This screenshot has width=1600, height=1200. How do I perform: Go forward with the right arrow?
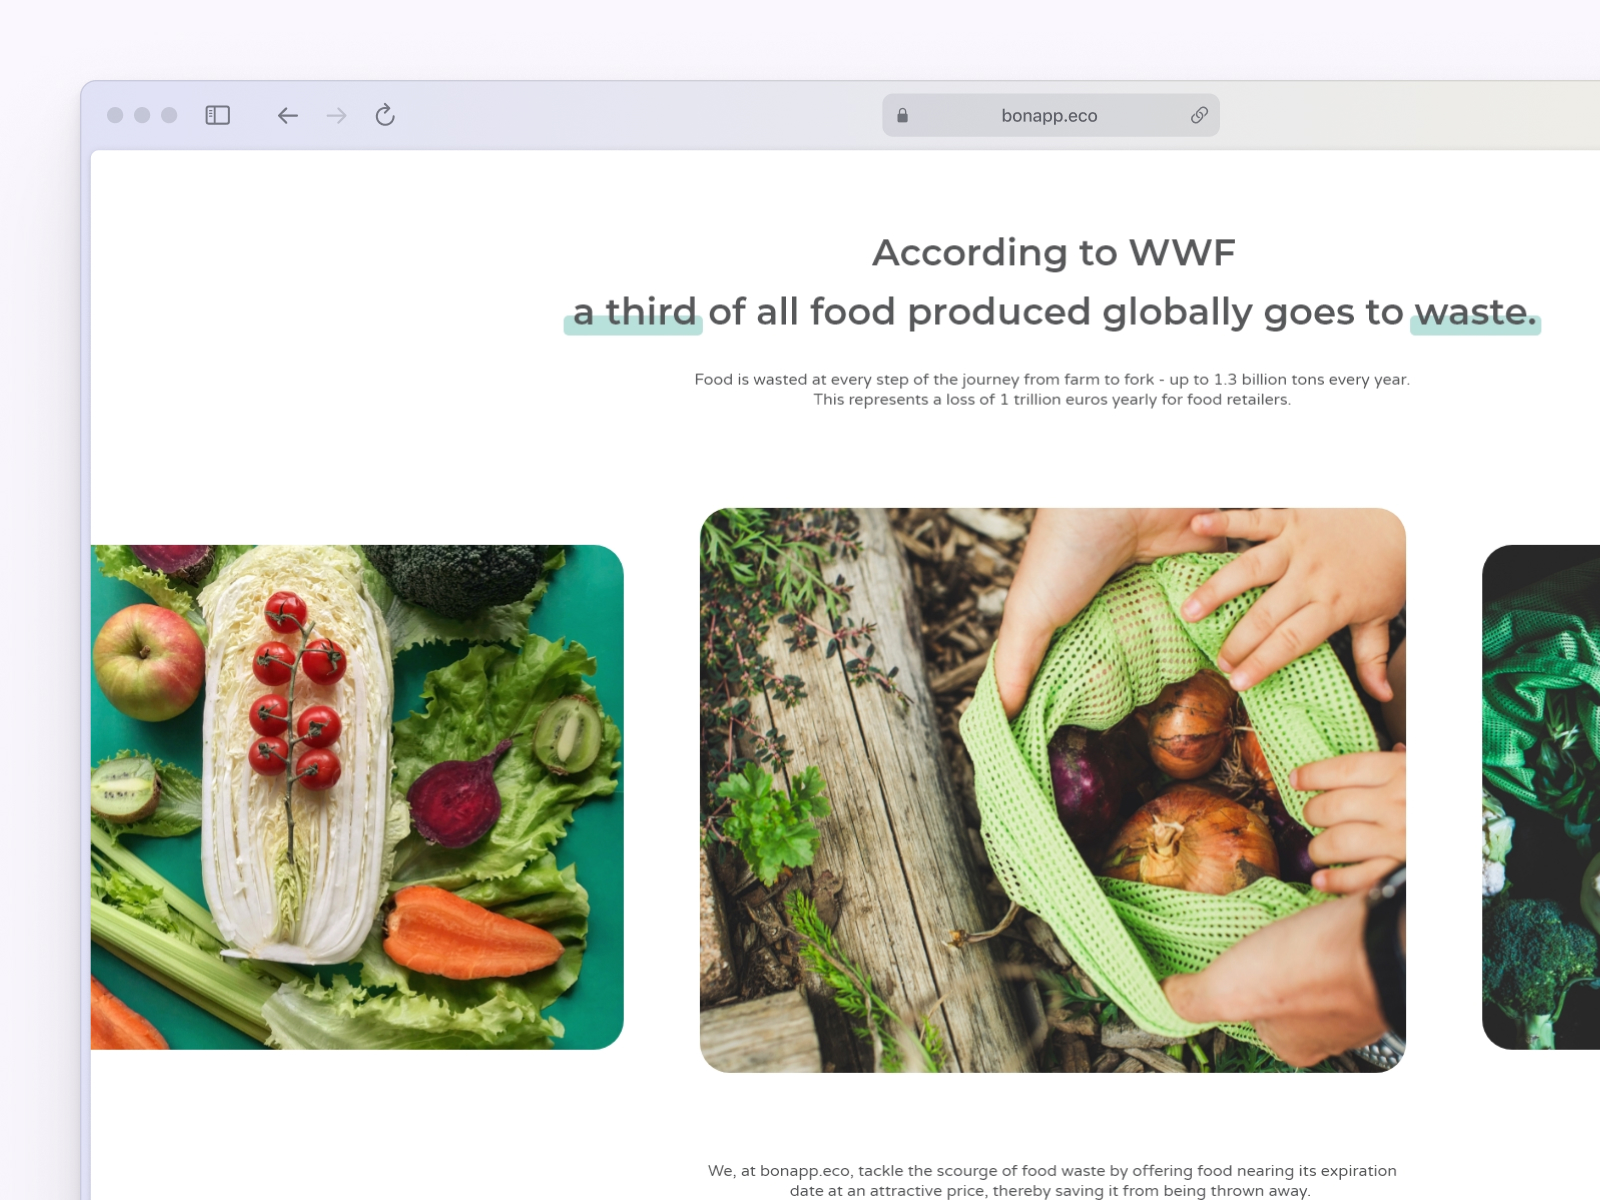click(336, 115)
